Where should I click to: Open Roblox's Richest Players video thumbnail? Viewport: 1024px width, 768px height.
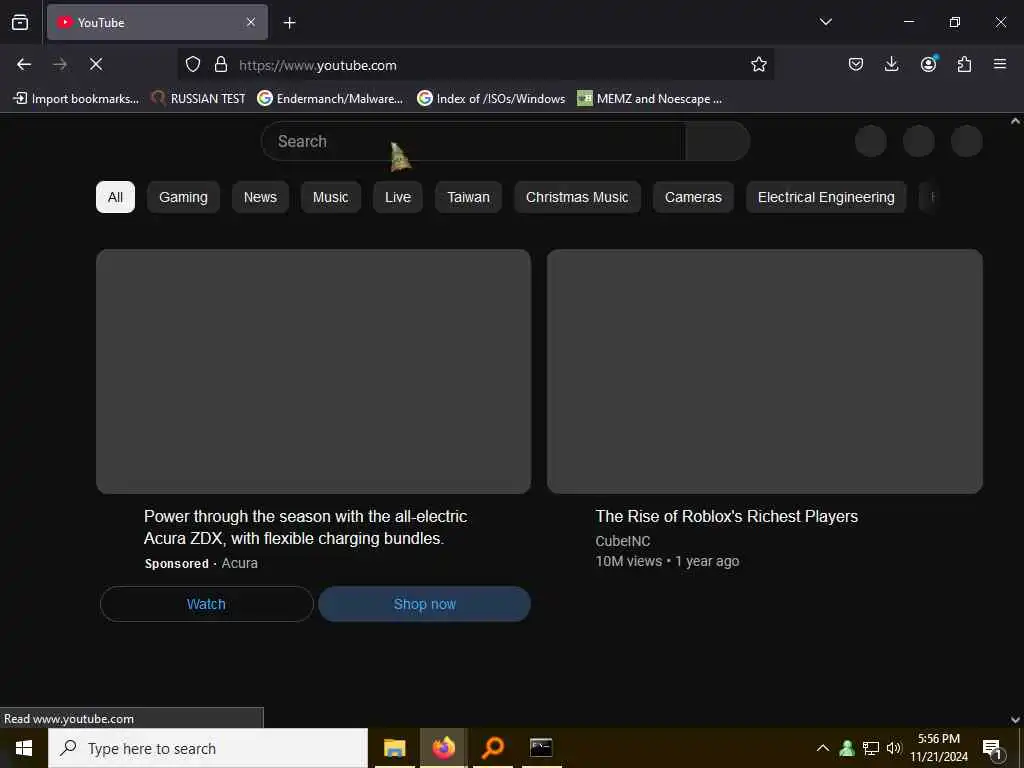coord(765,371)
